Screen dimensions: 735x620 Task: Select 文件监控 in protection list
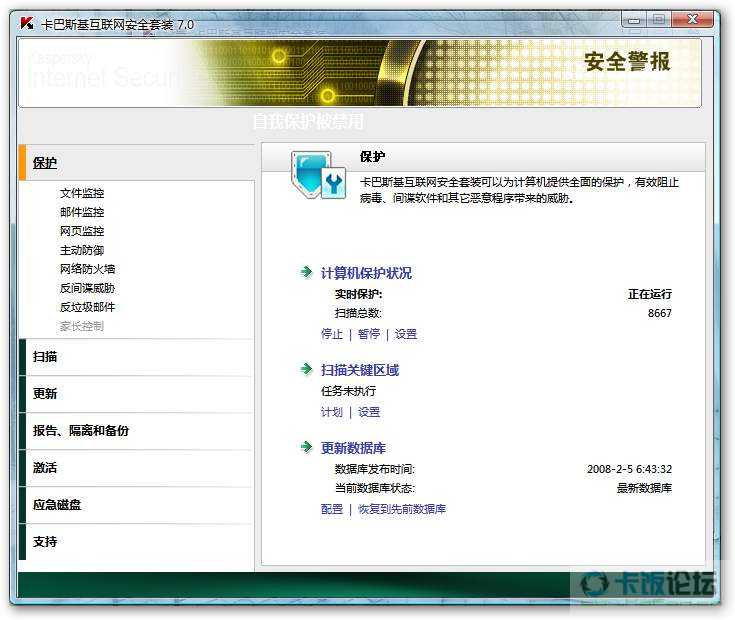click(x=82, y=193)
